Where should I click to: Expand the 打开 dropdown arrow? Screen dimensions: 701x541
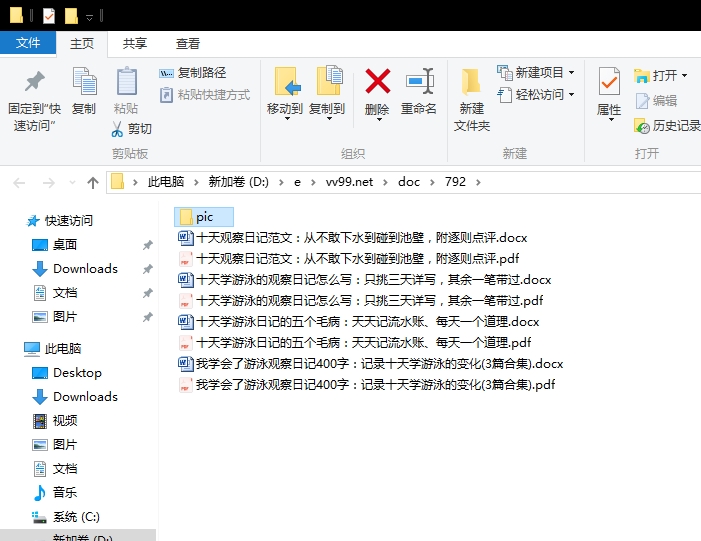[684, 76]
